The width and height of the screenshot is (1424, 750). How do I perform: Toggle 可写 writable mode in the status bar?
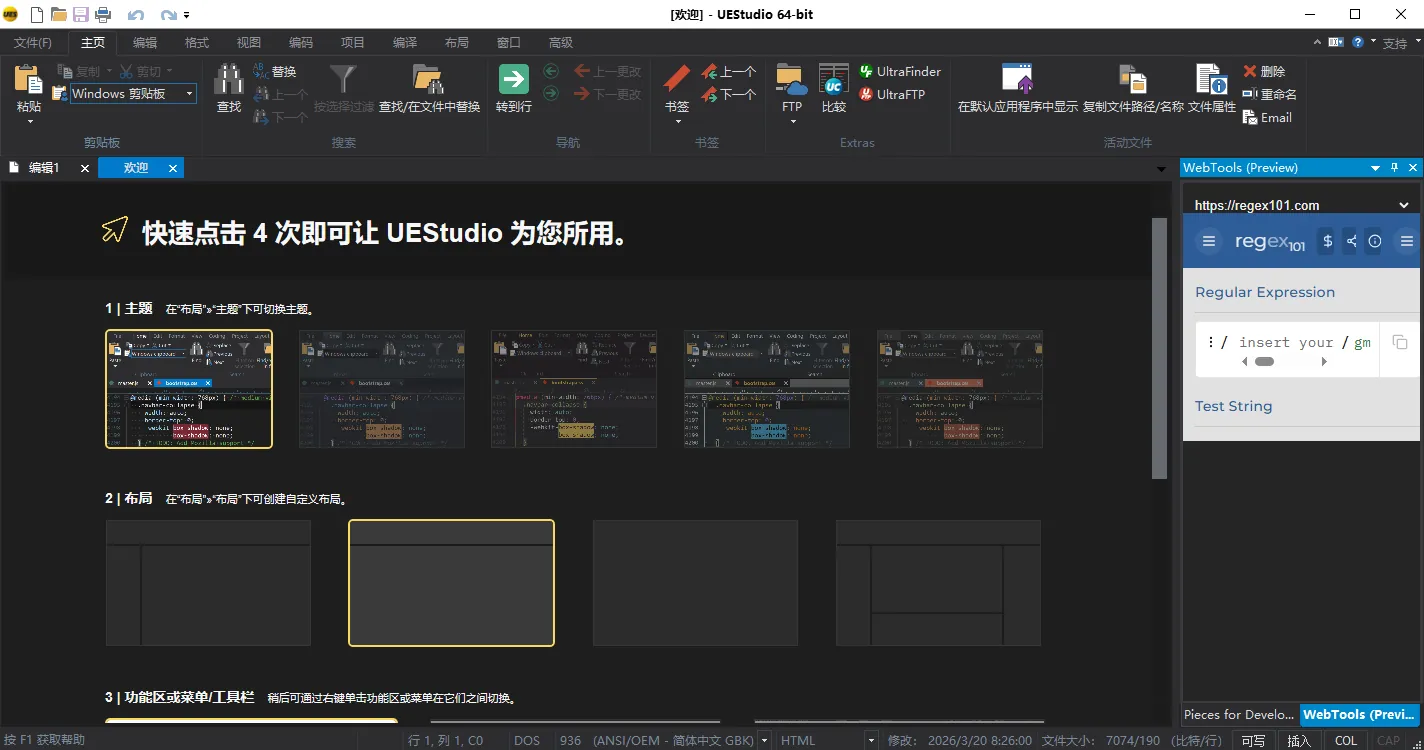tap(1252, 740)
